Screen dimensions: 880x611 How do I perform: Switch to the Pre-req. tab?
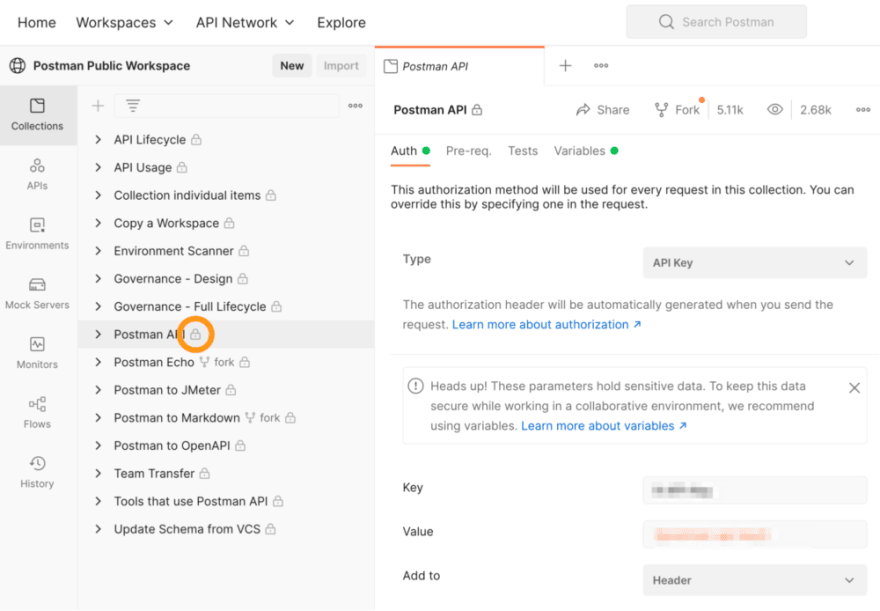tap(469, 151)
